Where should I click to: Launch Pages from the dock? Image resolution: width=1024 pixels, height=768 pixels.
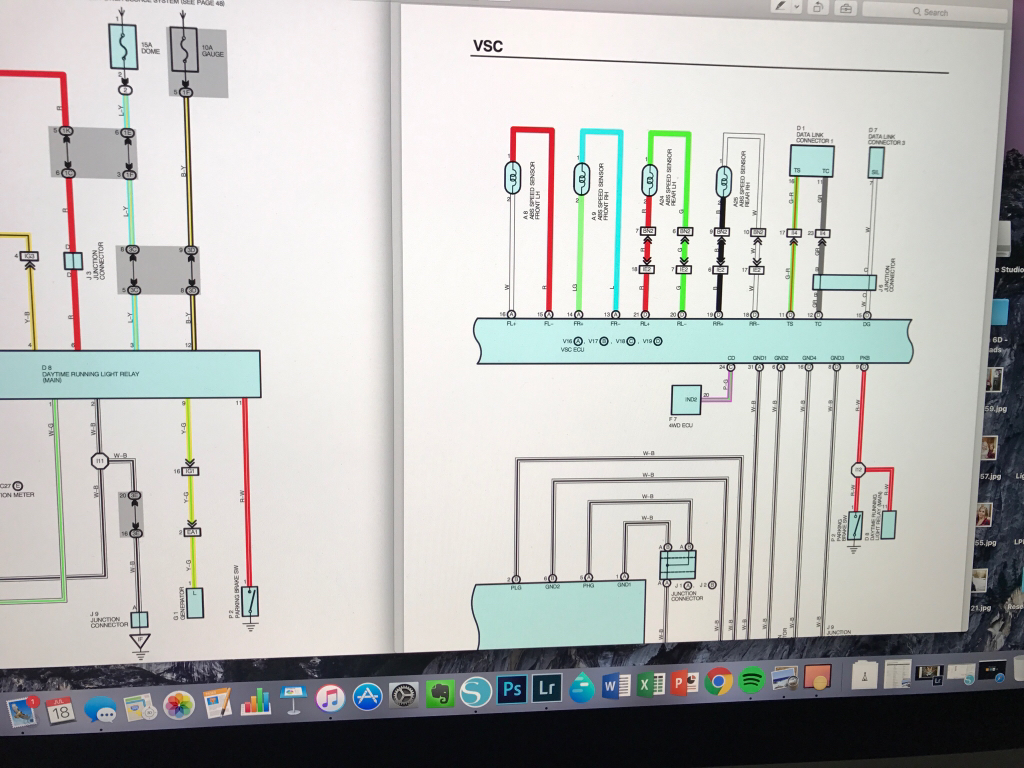point(217,703)
